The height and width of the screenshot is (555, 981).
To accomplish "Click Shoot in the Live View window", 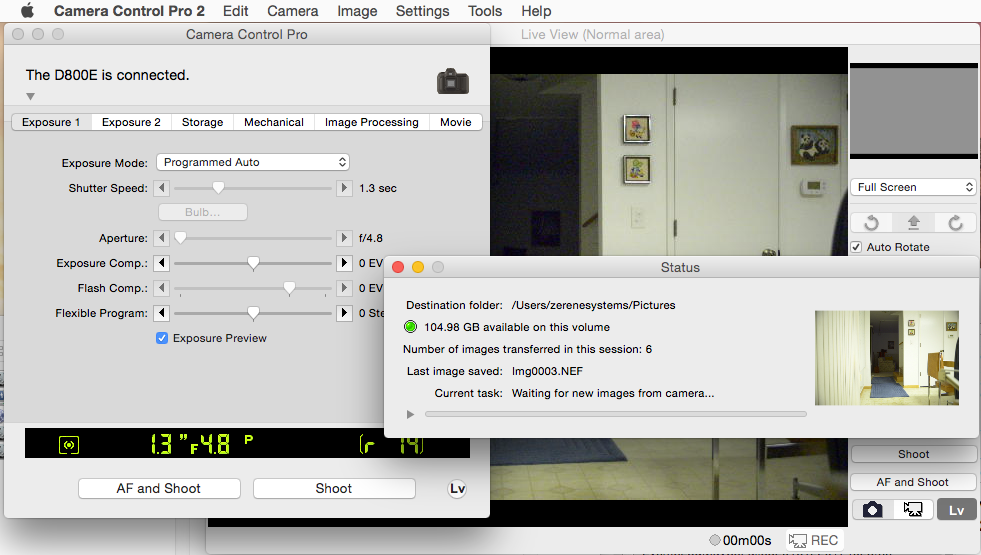I will pos(913,454).
